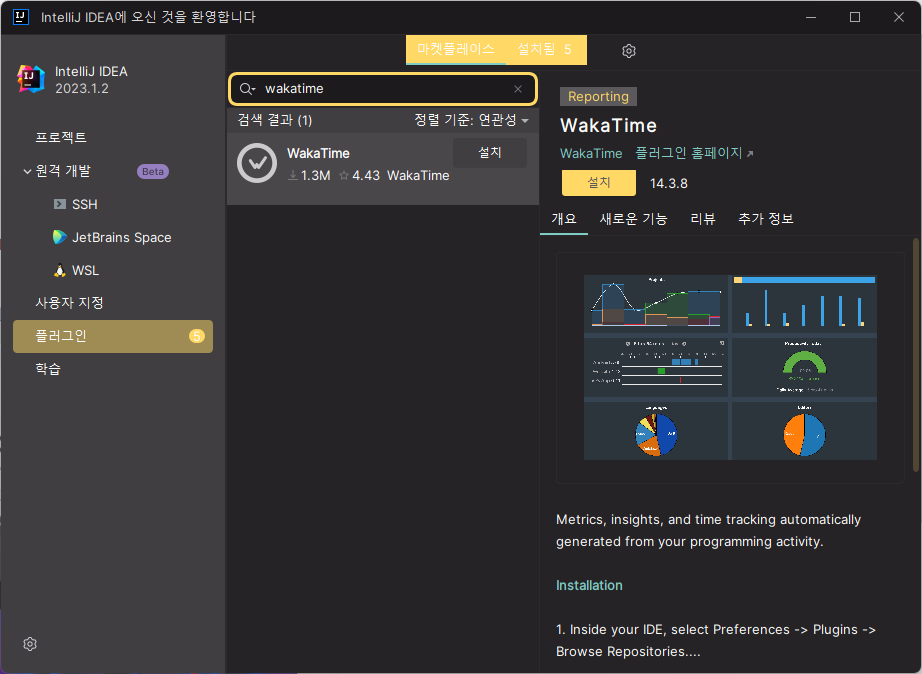Click the plugin description scrollbar
This screenshot has width=922, height=674.
click(x=916, y=355)
